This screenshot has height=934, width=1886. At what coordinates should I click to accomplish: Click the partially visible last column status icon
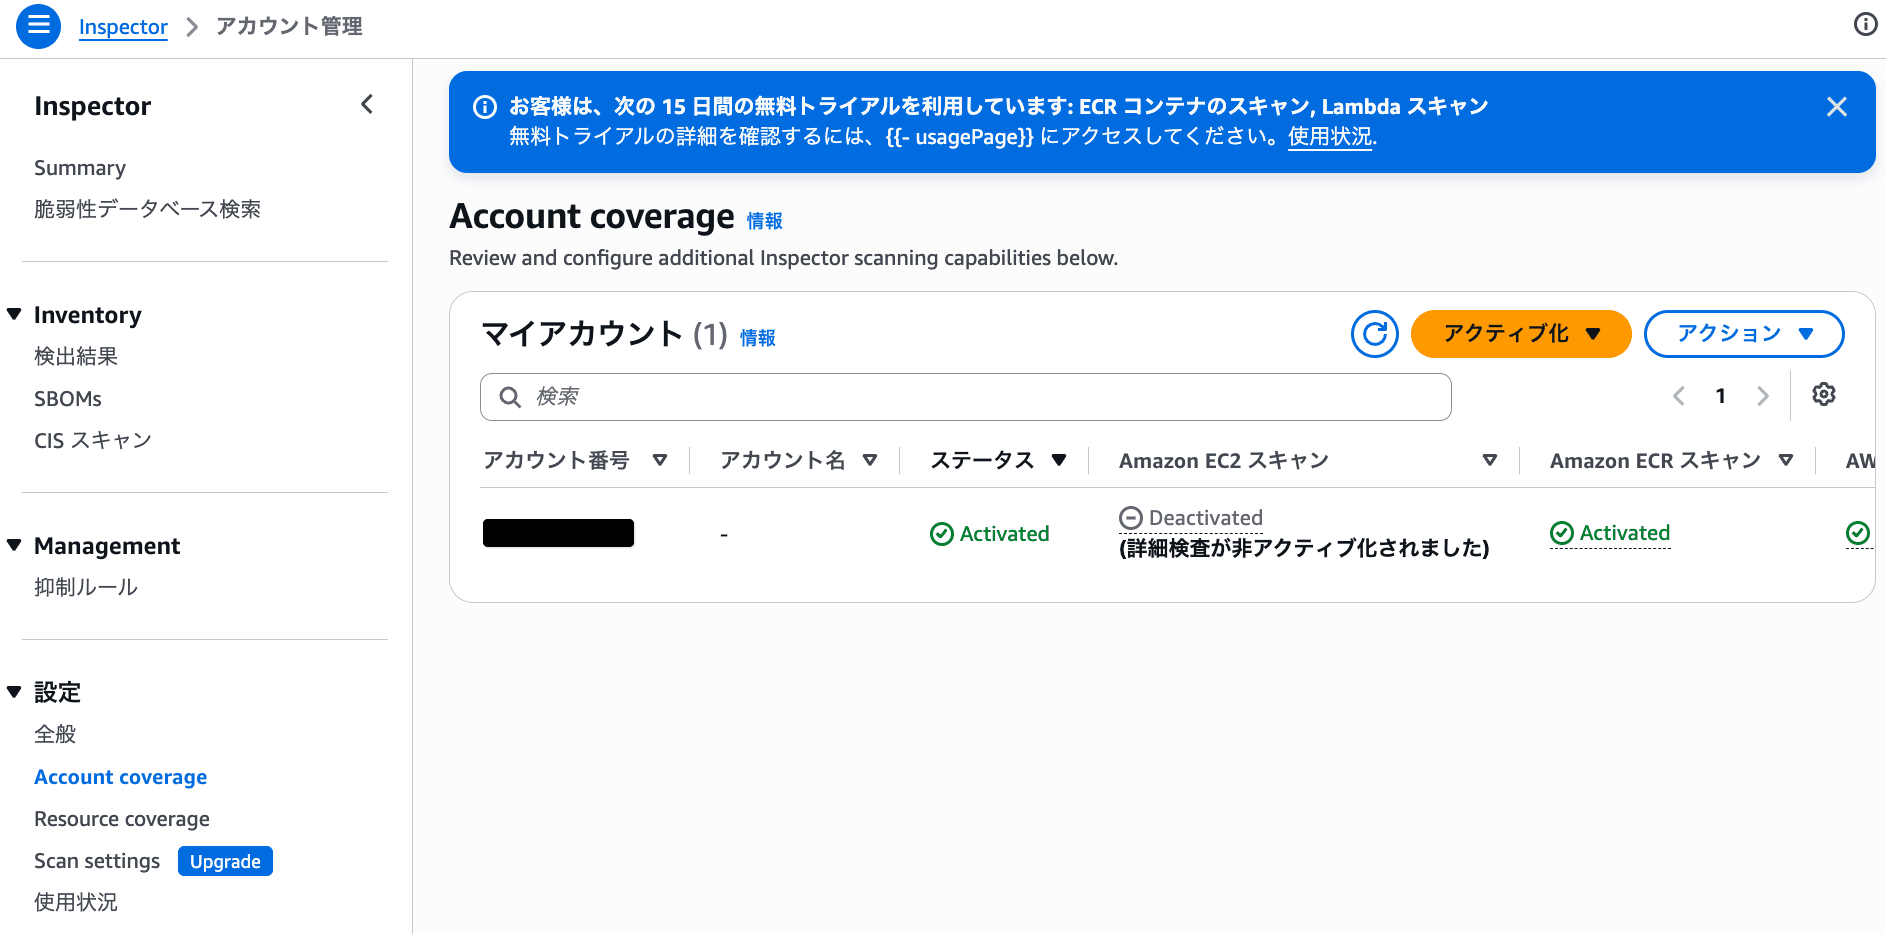(x=1858, y=533)
